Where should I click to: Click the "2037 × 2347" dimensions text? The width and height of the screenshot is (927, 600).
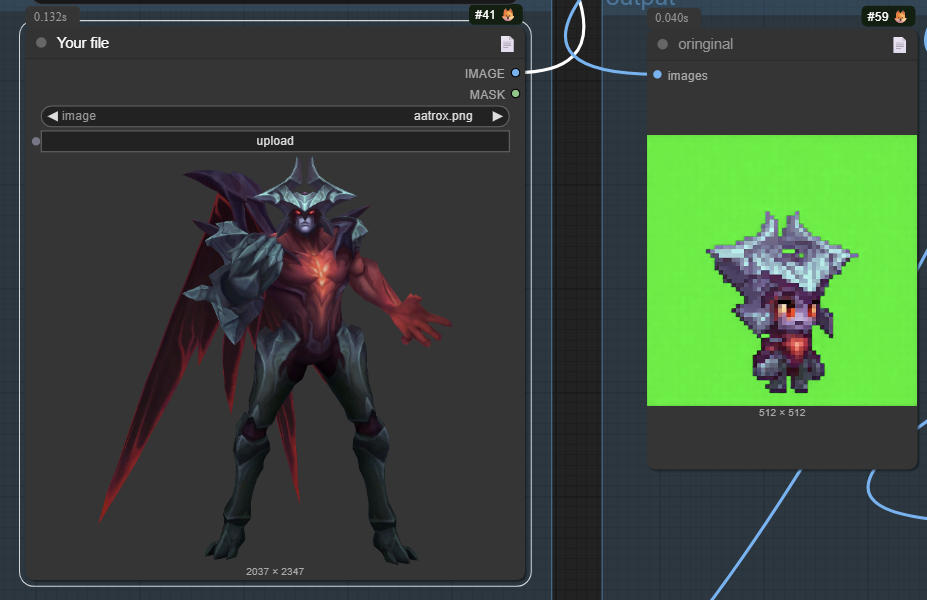[275, 572]
